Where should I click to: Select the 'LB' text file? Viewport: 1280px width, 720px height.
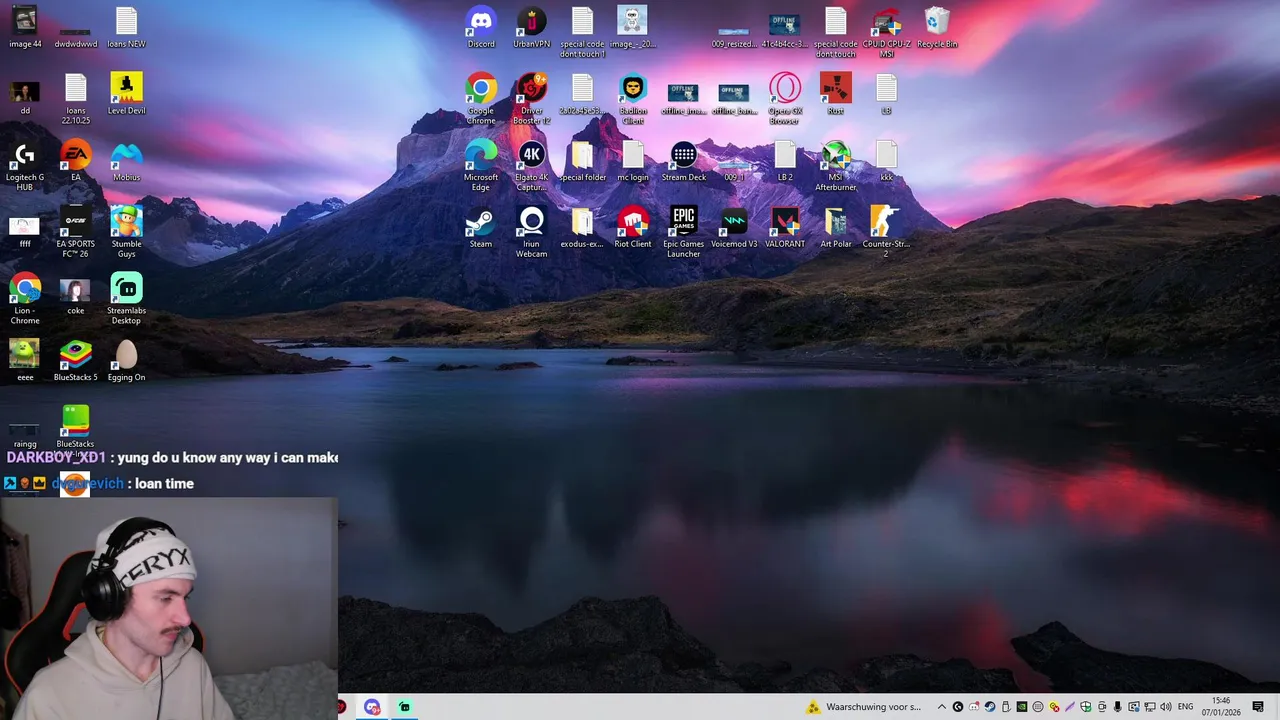coord(886,94)
